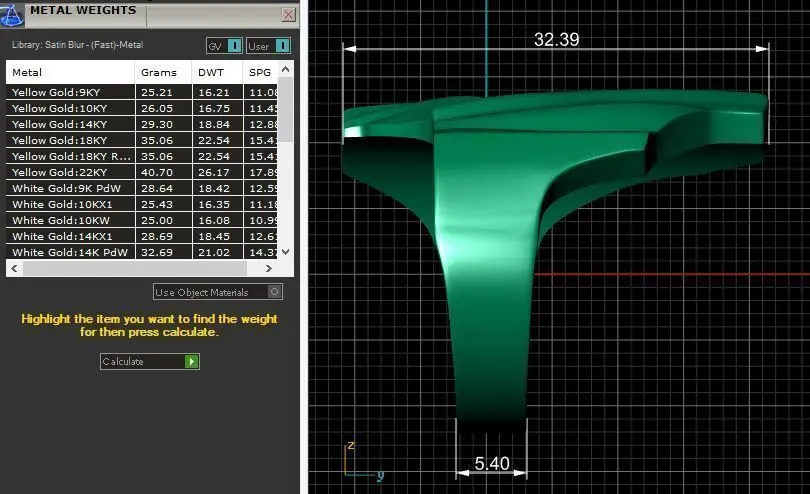Sort by the SPG column header
This screenshot has width=810, height=494.
click(x=260, y=72)
